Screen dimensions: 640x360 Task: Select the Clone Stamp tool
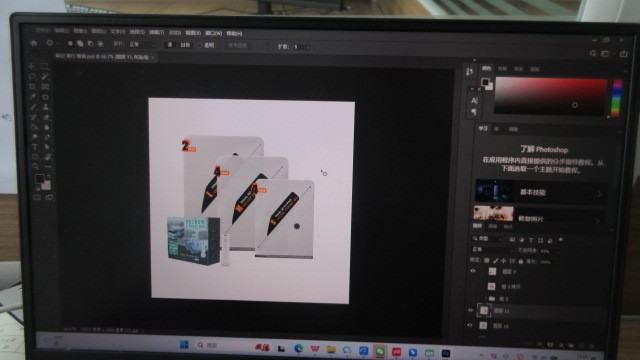[x=46, y=107]
